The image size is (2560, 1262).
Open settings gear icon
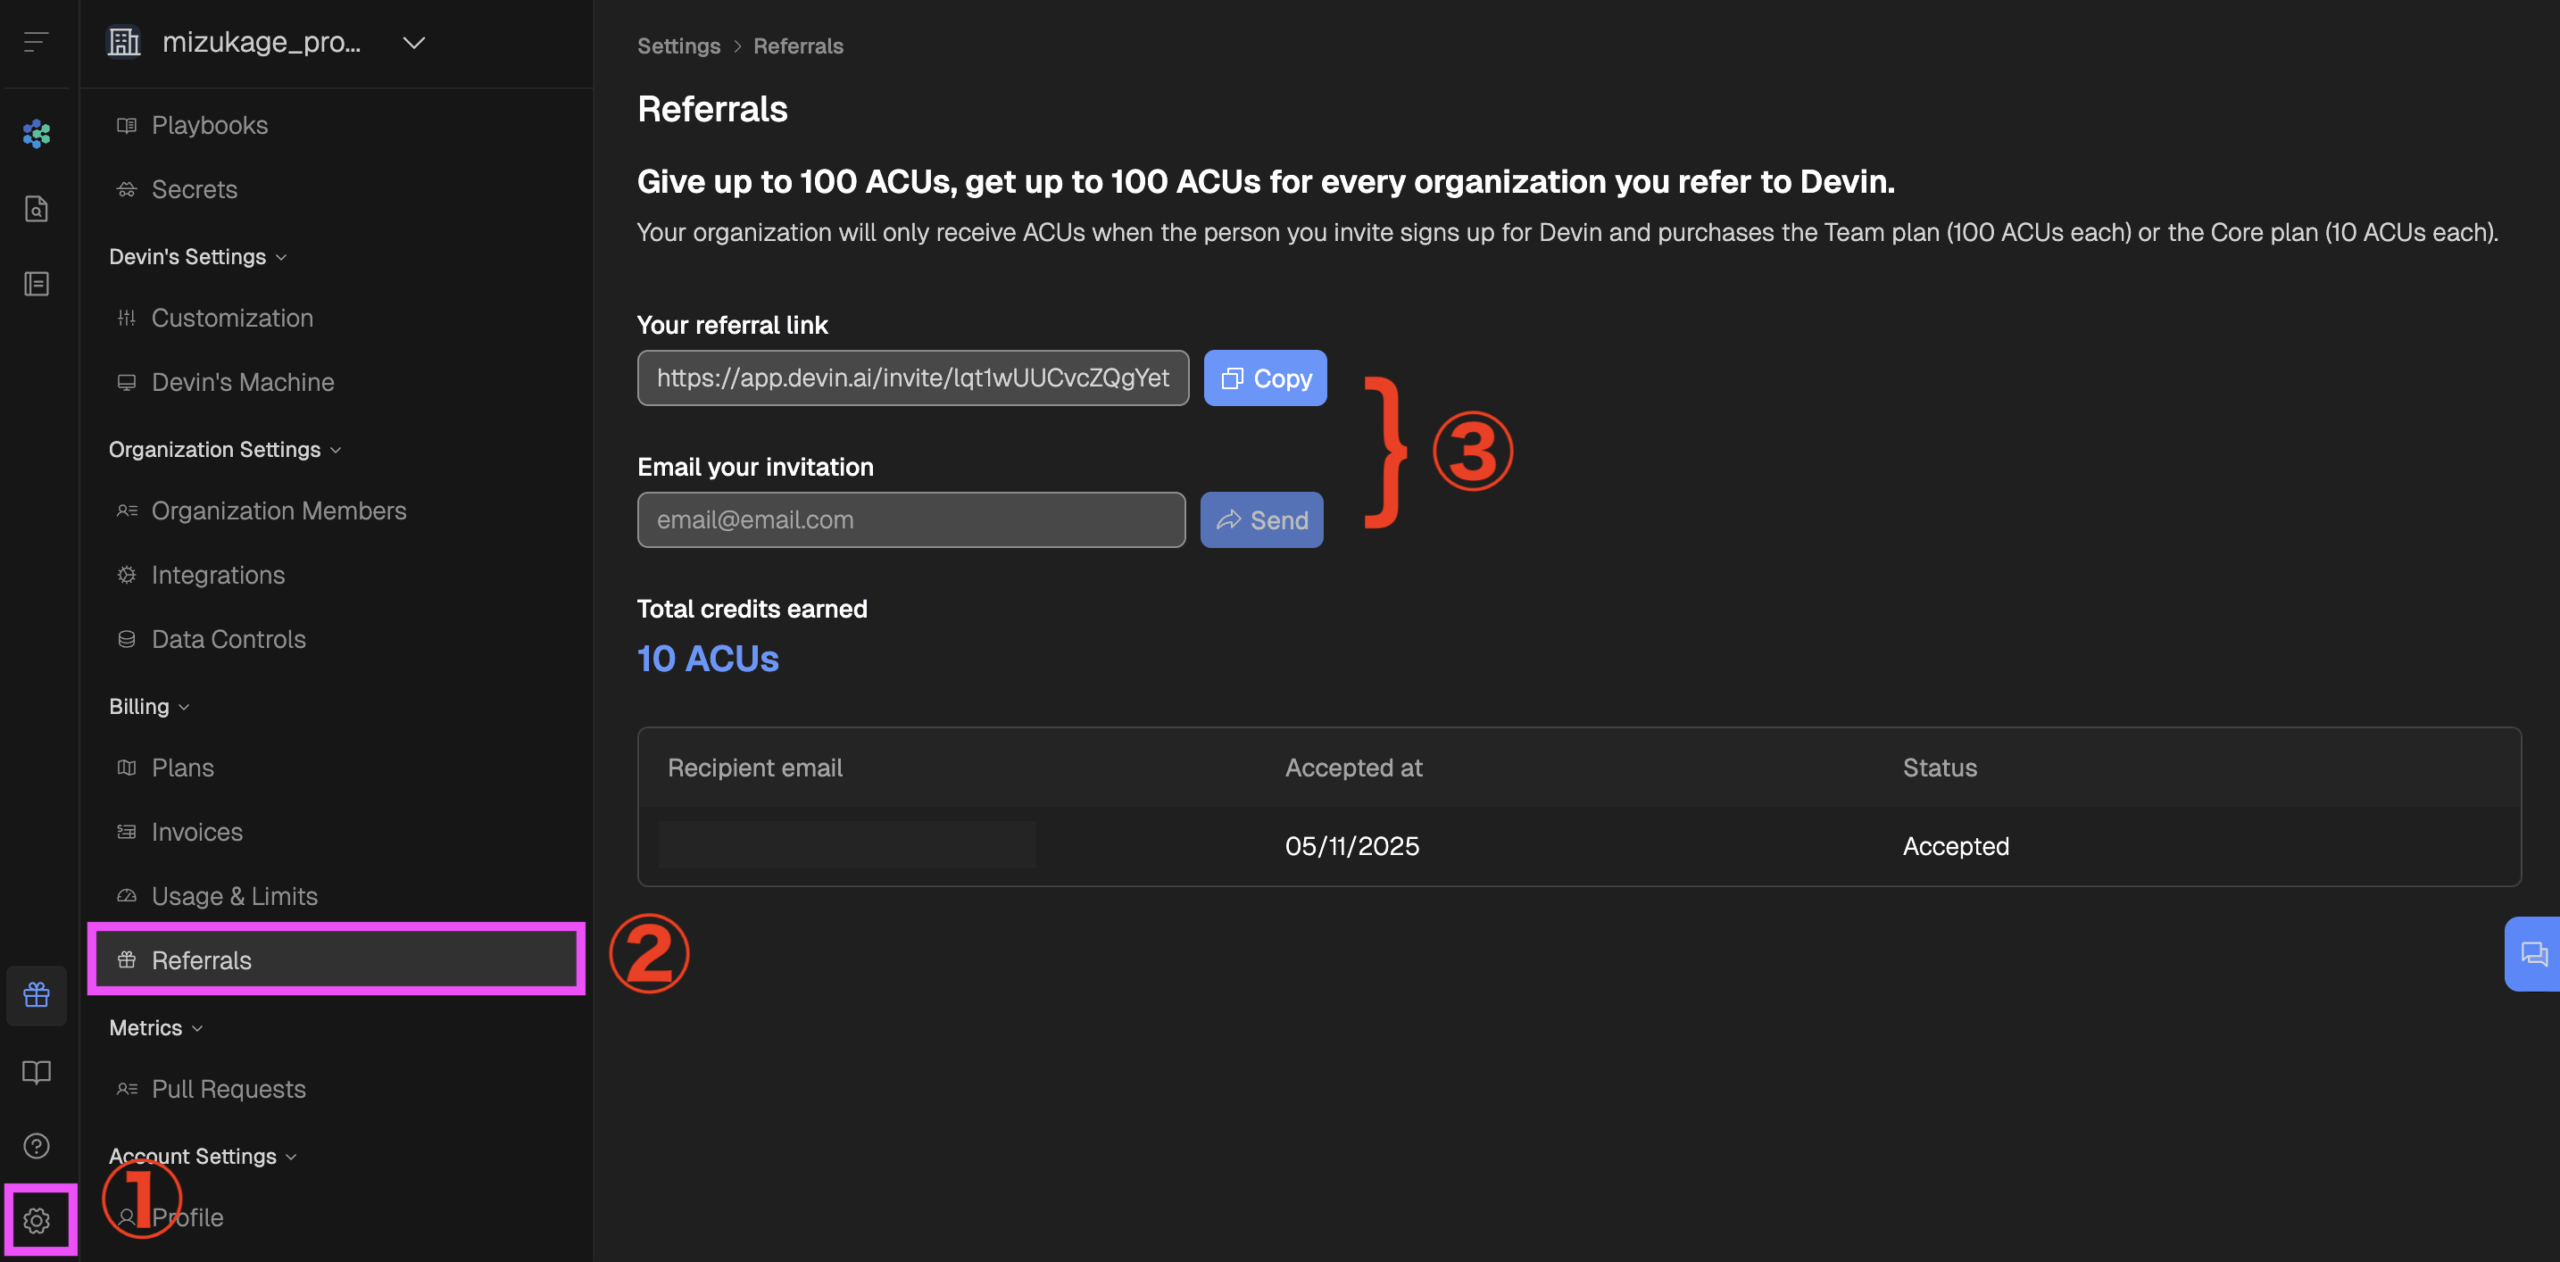[x=37, y=1221]
